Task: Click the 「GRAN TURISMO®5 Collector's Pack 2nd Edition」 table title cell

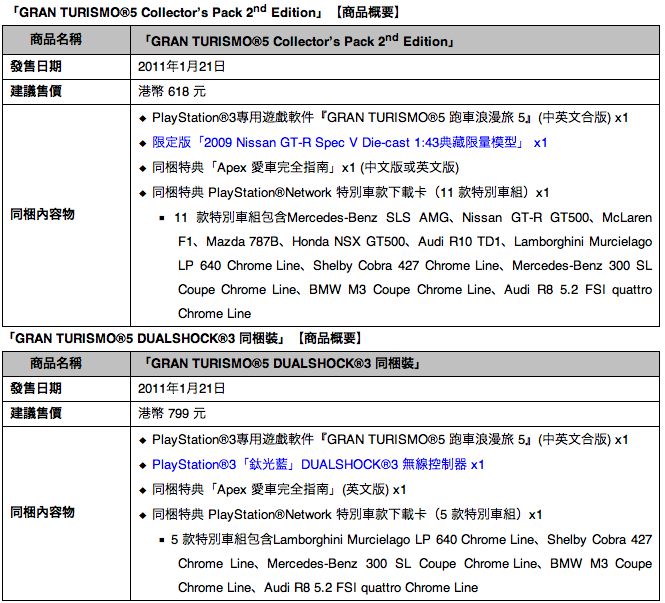Action: click(395, 40)
